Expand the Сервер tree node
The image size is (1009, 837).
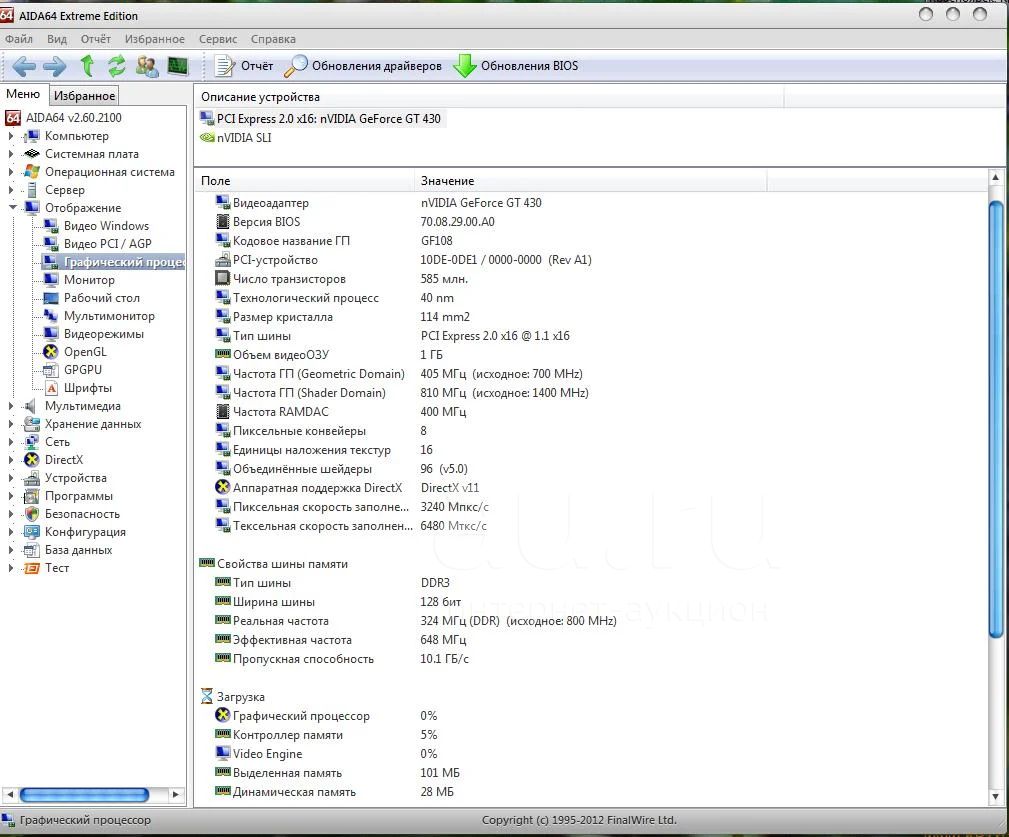click(x=10, y=190)
